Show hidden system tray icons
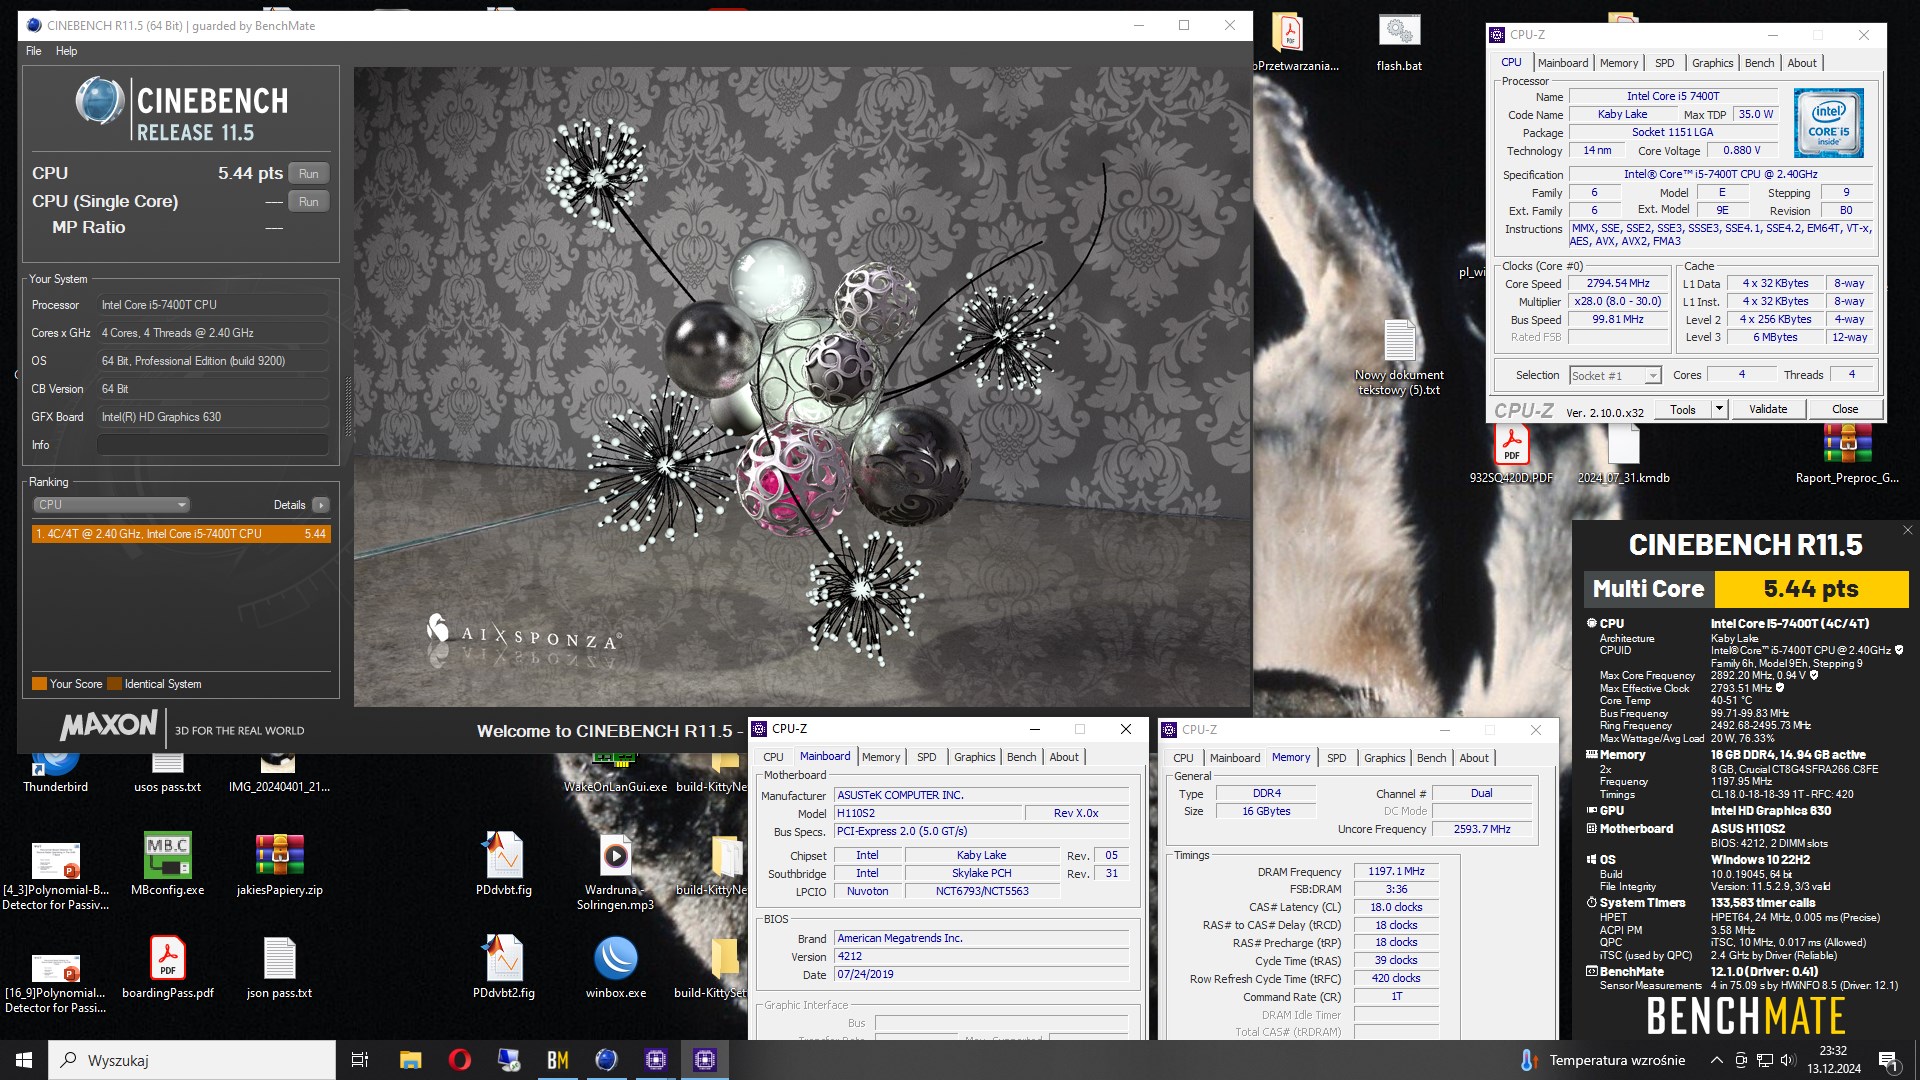The height and width of the screenshot is (1080, 1920). [x=1716, y=1060]
